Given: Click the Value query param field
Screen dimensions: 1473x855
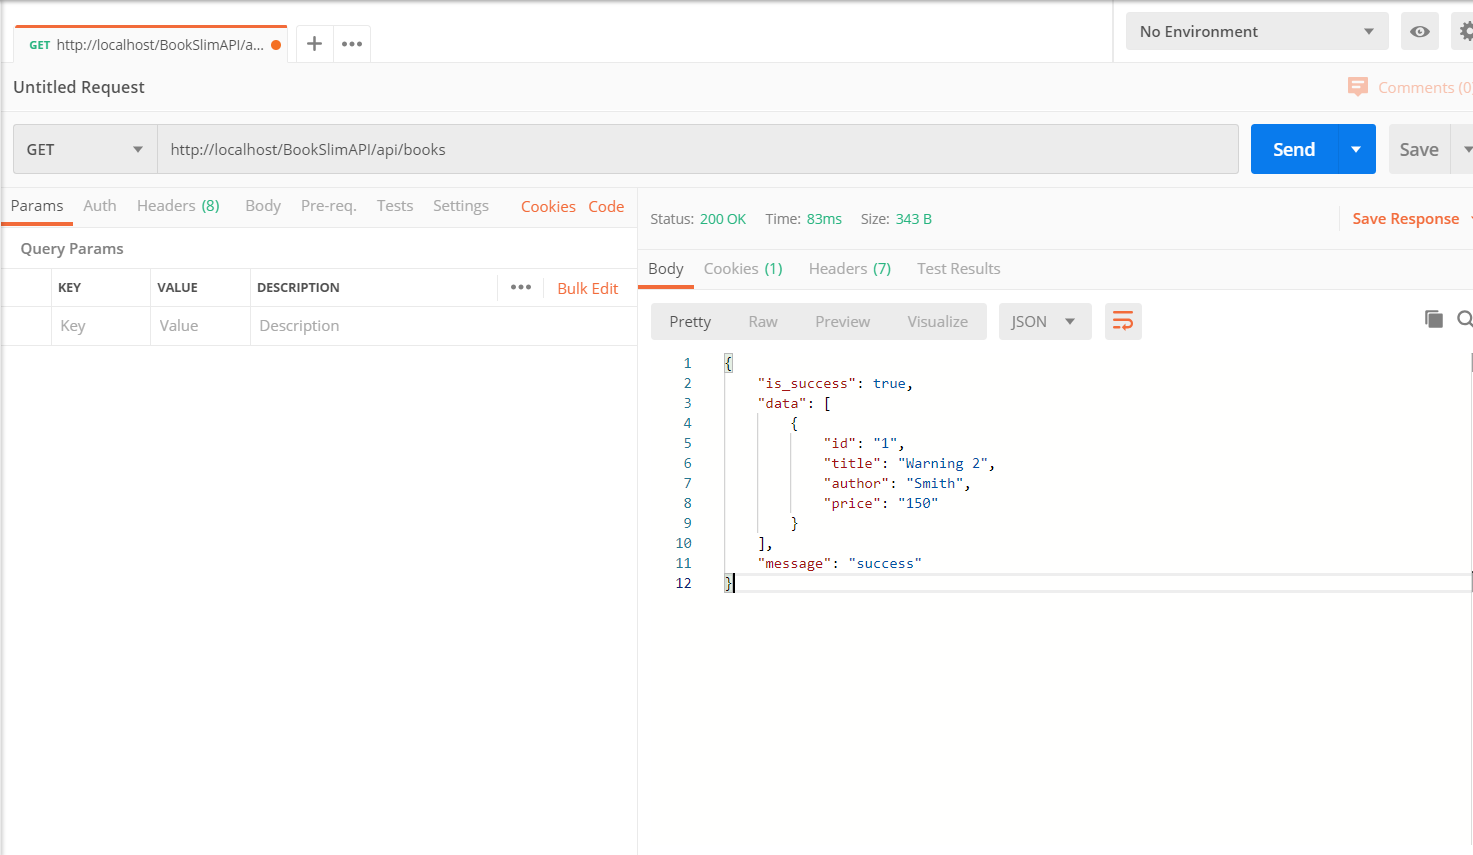Looking at the screenshot, I should pyautogui.click(x=200, y=325).
